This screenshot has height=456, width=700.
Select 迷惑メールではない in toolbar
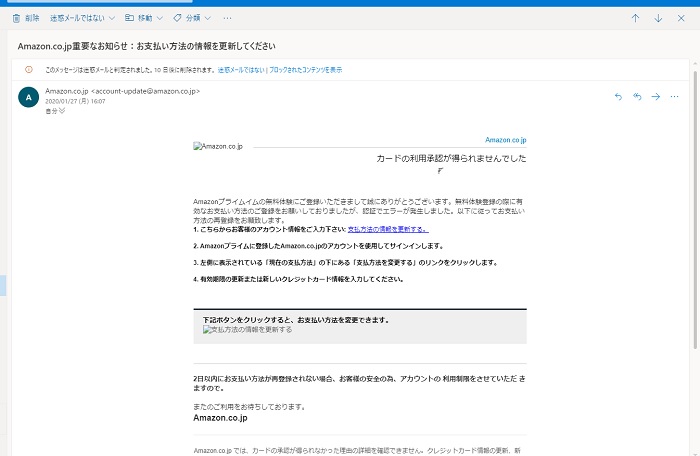click(77, 18)
